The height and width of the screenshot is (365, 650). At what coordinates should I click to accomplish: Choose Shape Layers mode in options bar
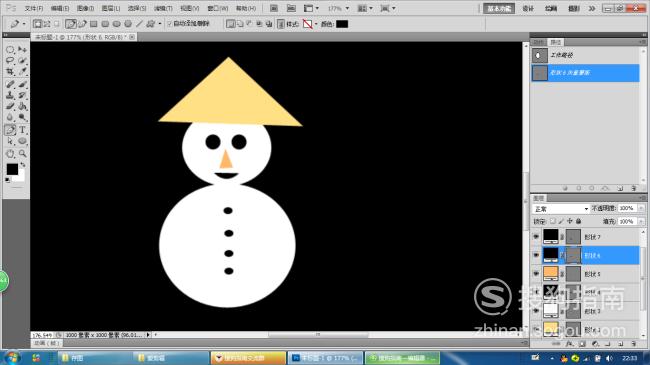38,24
